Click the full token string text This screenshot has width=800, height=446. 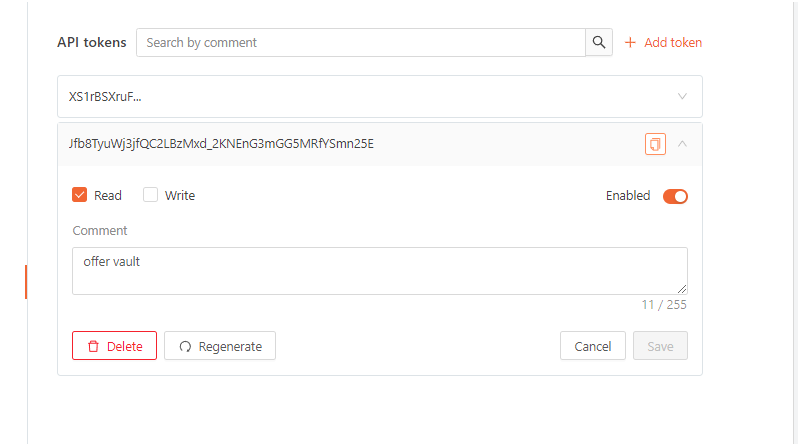coord(221,144)
